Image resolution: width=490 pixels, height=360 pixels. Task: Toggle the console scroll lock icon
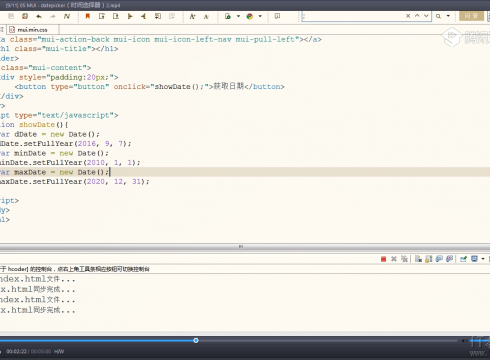coord(429,259)
